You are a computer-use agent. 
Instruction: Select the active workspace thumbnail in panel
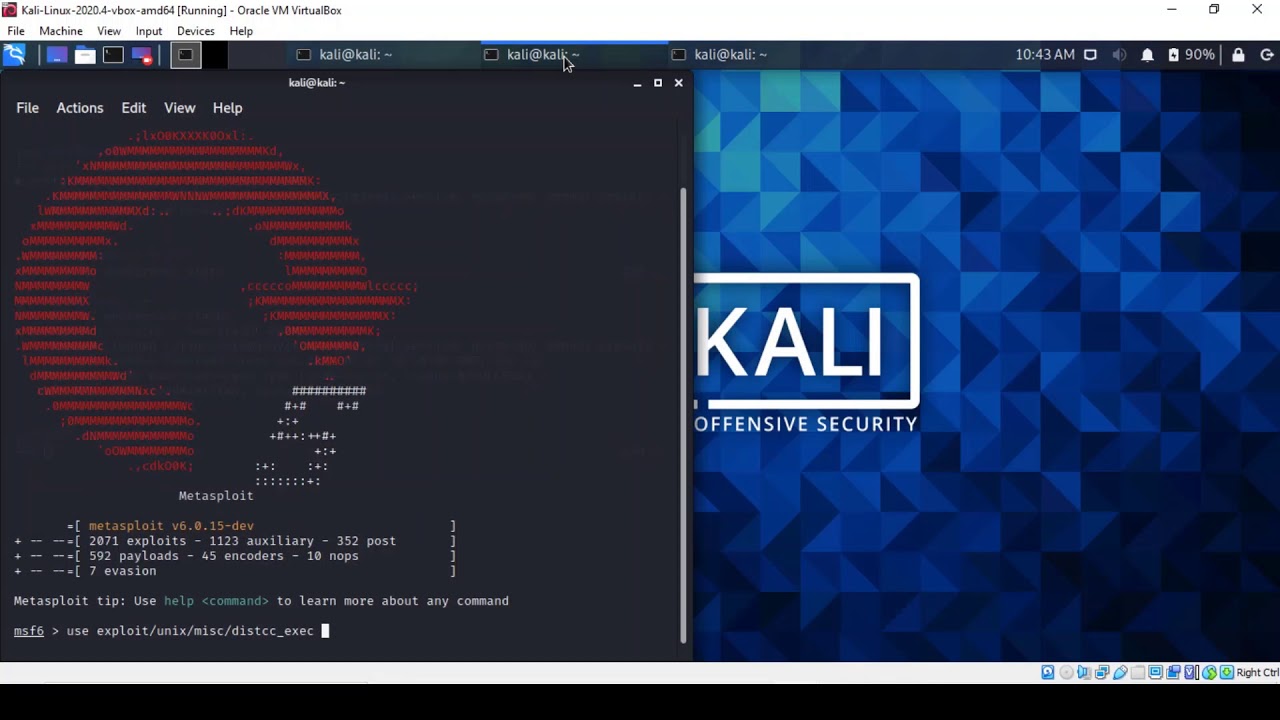[x=185, y=55]
